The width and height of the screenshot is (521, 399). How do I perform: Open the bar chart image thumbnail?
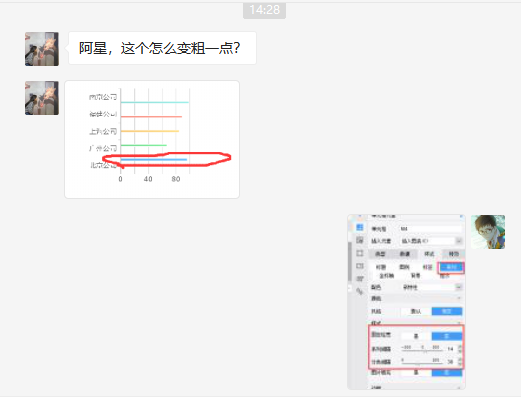[152, 139]
